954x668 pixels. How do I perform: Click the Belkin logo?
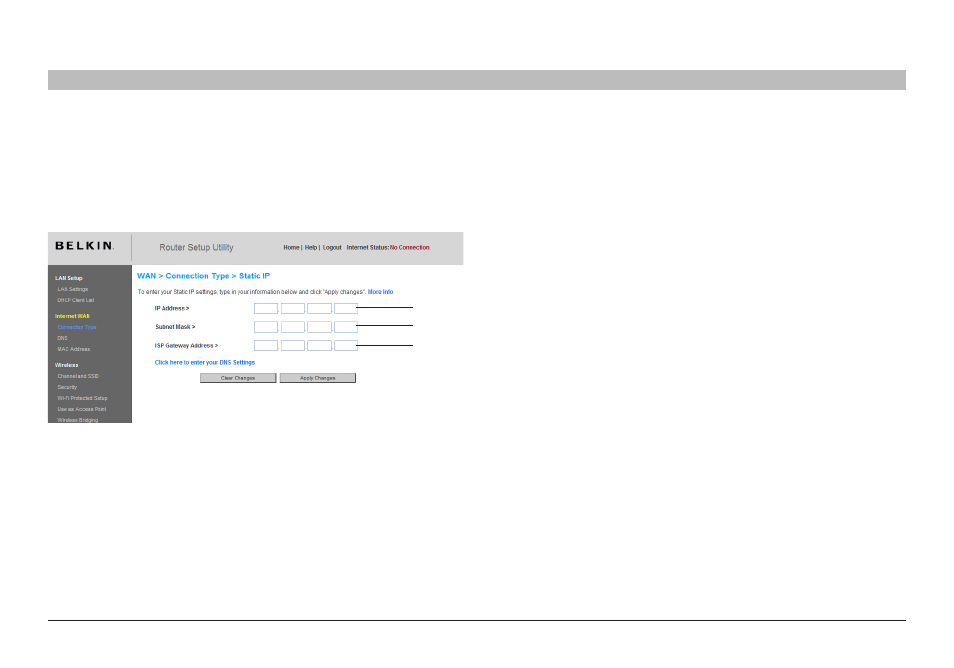[x=84, y=246]
